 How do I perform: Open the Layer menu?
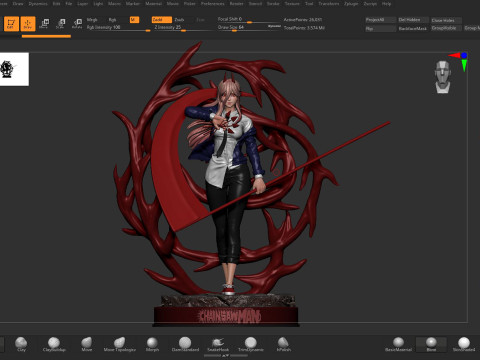click(83, 4)
